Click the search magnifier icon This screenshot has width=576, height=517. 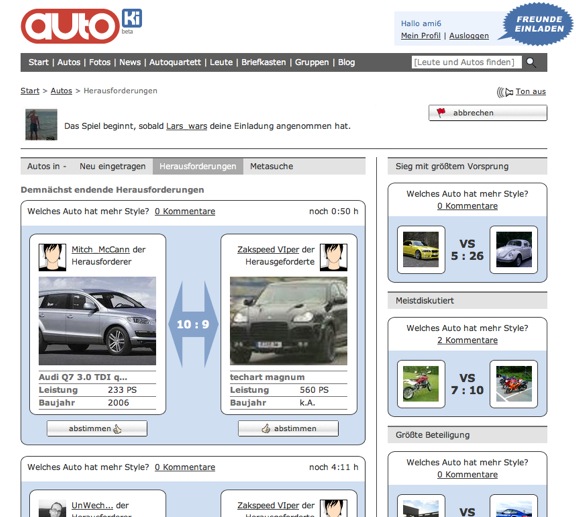tap(531, 62)
